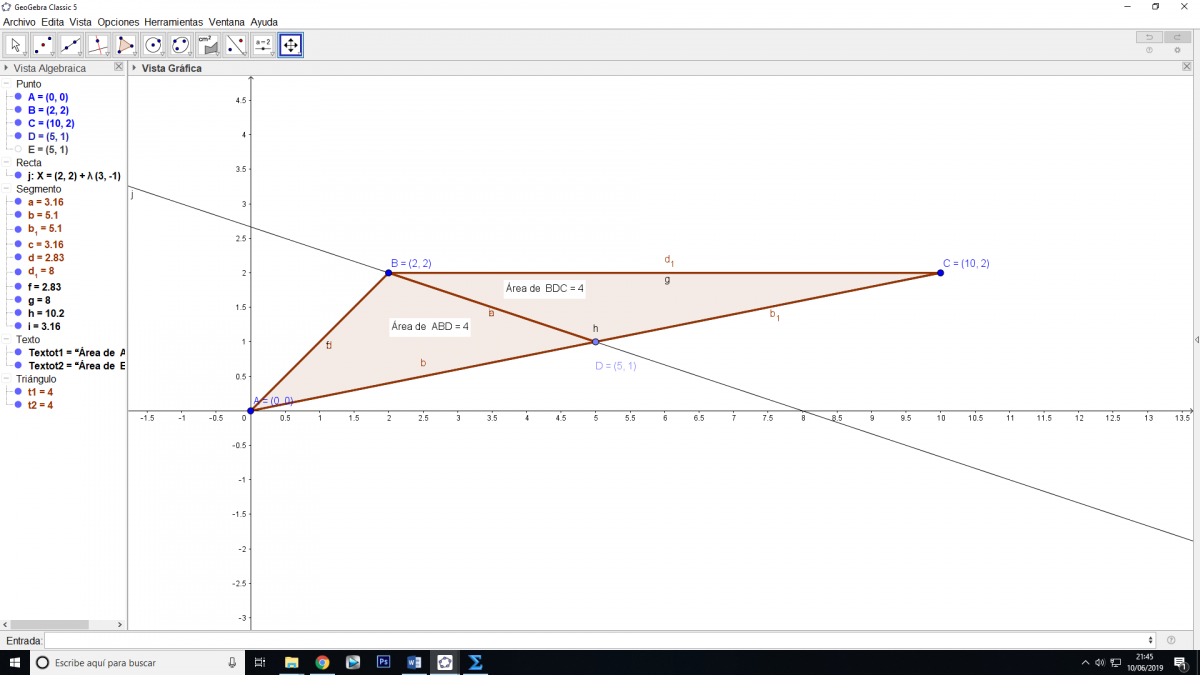Viewport: 1200px width, 675px height.
Task: Choose the Perpendicular line tool
Action: [x=98, y=45]
